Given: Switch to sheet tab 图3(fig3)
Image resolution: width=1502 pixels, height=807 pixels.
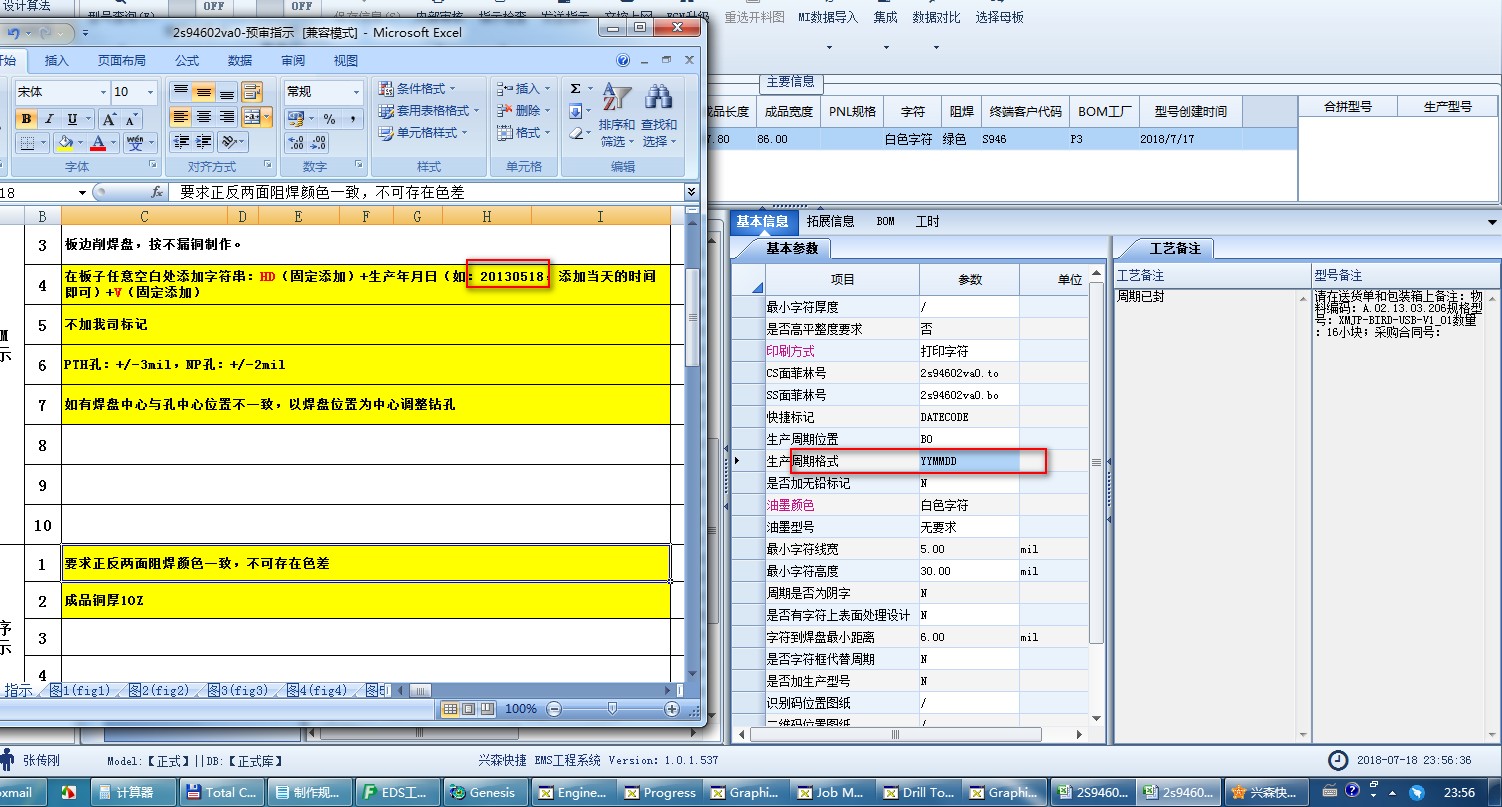Looking at the screenshot, I should 238,690.
